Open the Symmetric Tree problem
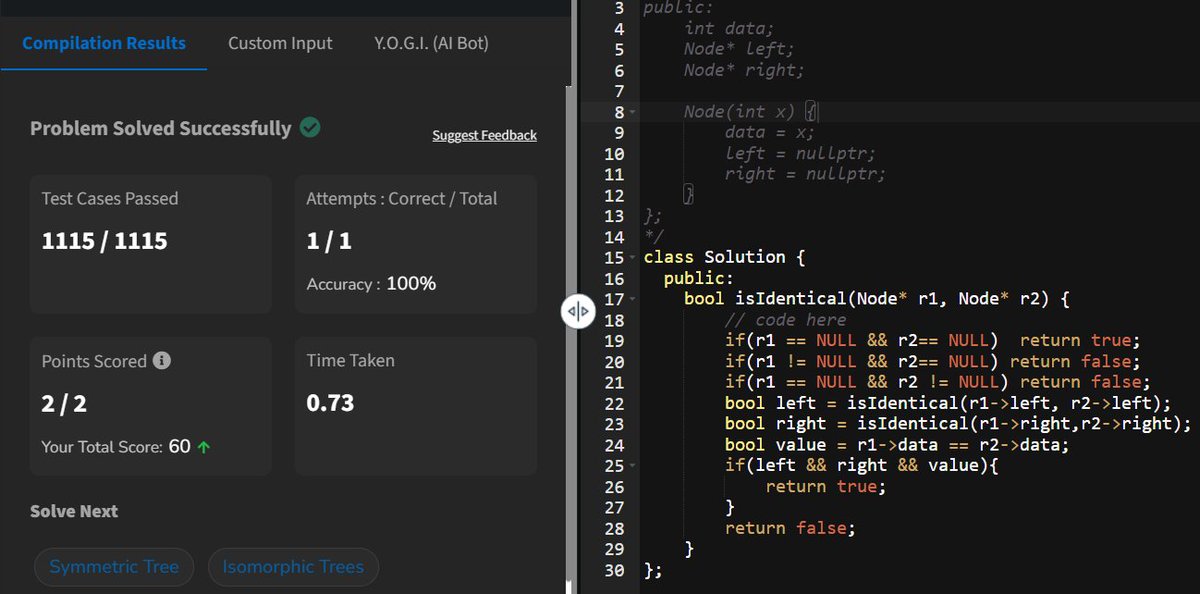Image resolution: width=1200 pixels, height=594 pixels. coord(114,567)
